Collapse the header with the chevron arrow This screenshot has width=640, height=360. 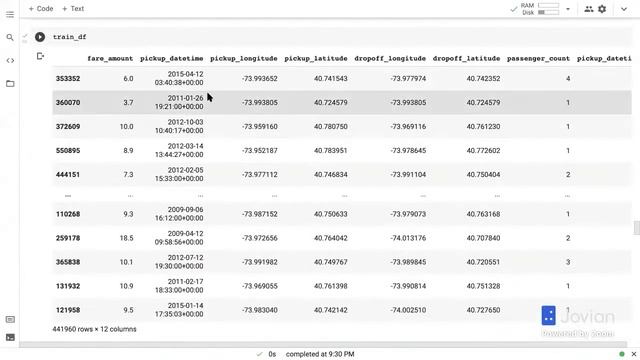(x=624, y=9)
